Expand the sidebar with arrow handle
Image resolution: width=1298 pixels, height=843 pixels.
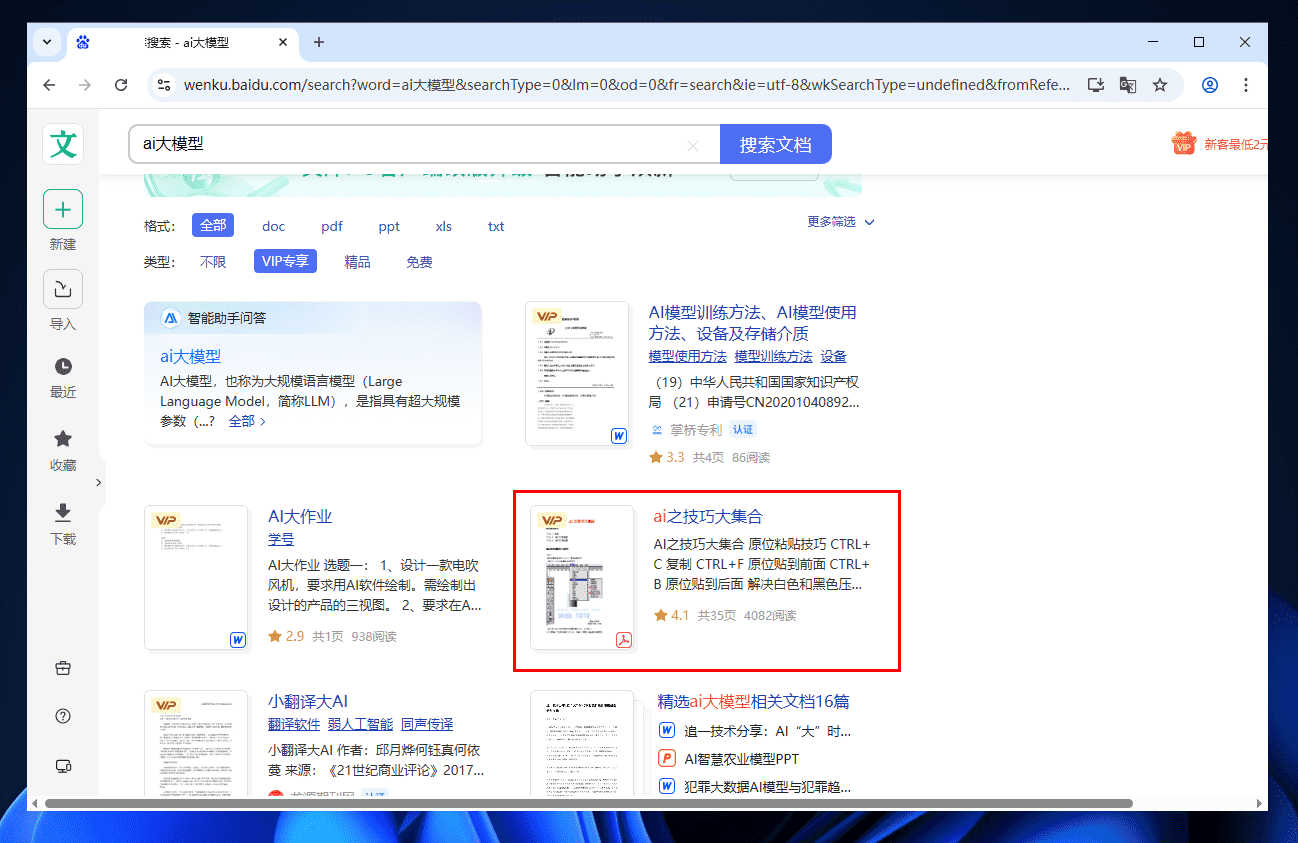[x=98, y=483]
